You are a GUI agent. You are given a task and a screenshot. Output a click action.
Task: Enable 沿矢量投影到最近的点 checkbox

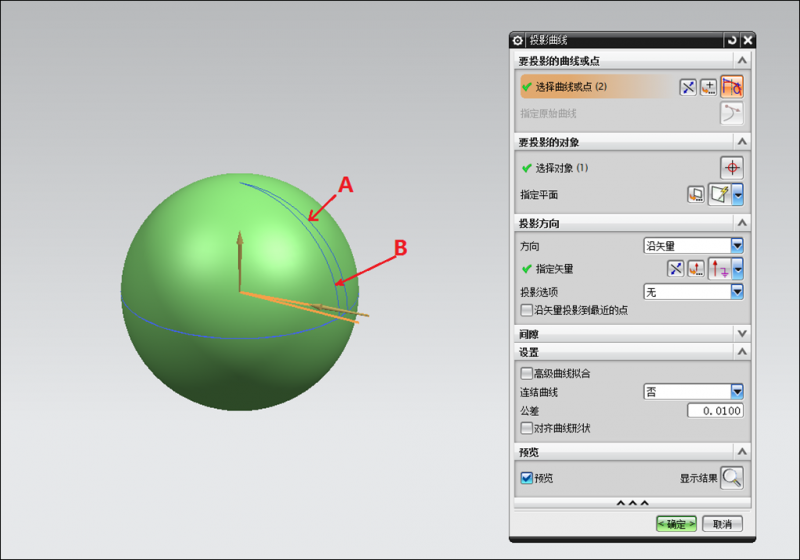click(x=527, y=311)
